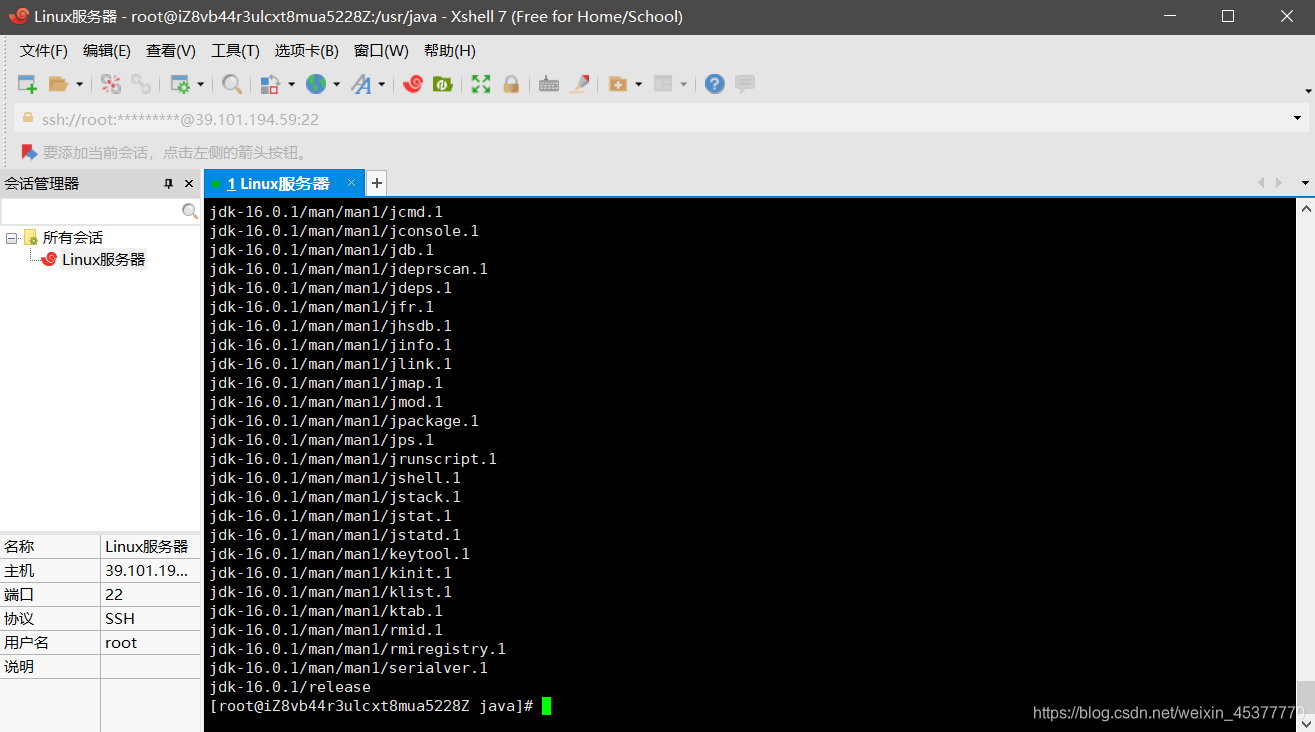1315x732 pixels.
Task: Expand the file transfer dropdown arrow
Action: click(291, 85)
